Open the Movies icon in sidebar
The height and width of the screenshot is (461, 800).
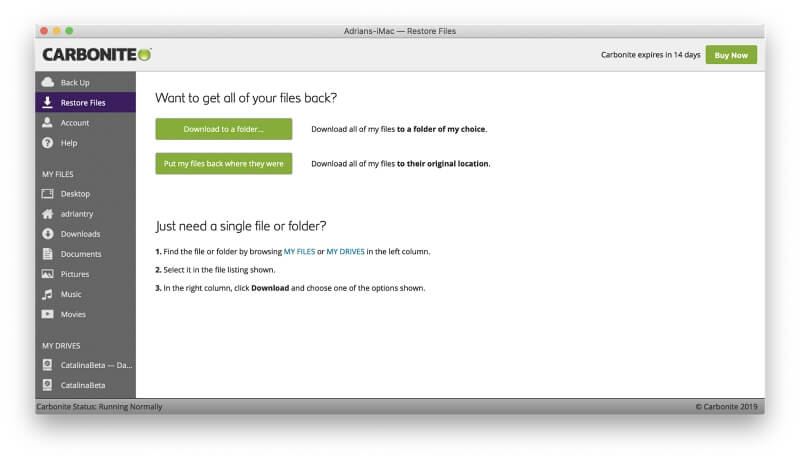click(x=47, y=314)
